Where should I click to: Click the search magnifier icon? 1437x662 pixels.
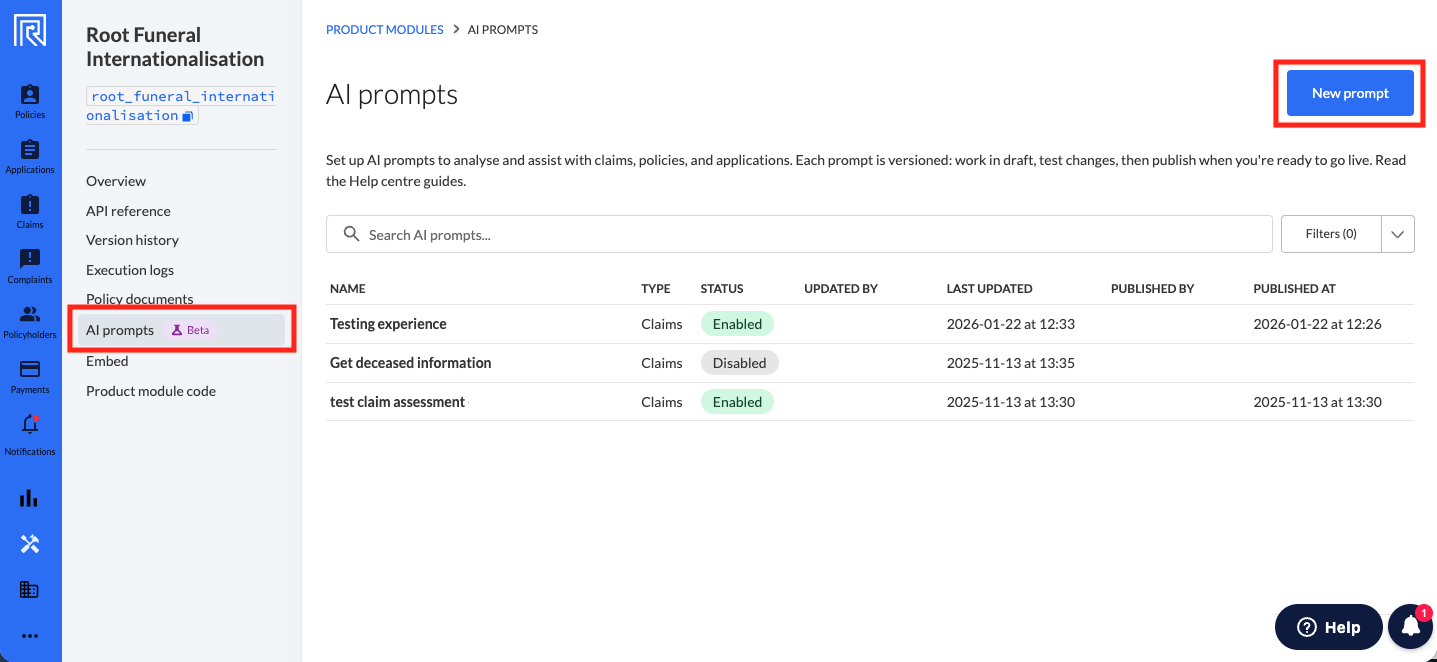[351, 234]
